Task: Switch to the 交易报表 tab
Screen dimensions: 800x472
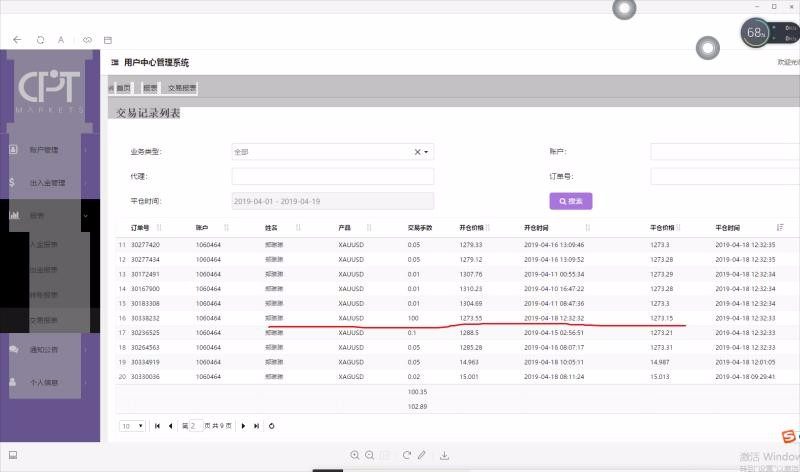Action: point(182,89)
